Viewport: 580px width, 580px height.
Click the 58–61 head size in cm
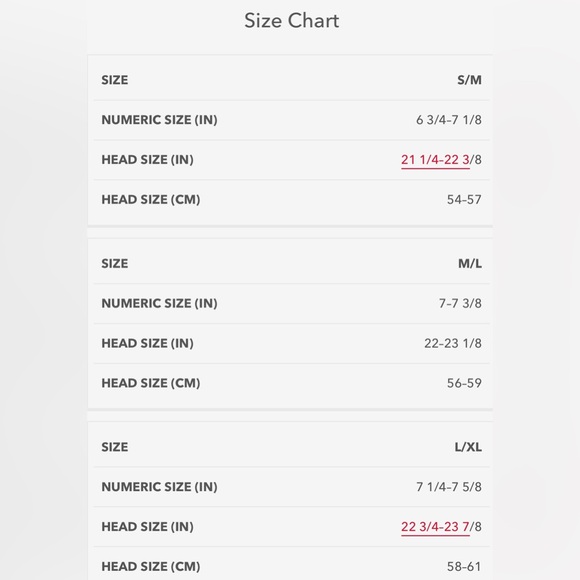(x=464, y=567)
